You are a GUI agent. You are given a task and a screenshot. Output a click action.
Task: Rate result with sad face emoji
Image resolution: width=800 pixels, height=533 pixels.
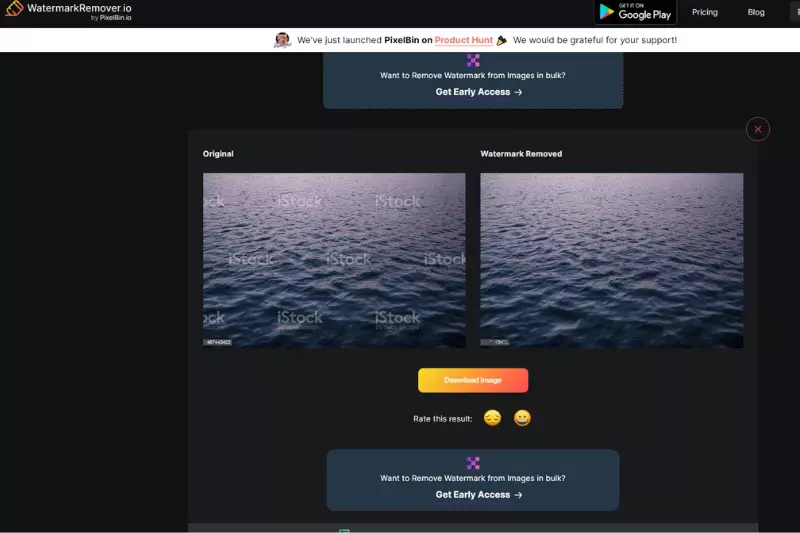pyautogui.click(x=492, y=418)
